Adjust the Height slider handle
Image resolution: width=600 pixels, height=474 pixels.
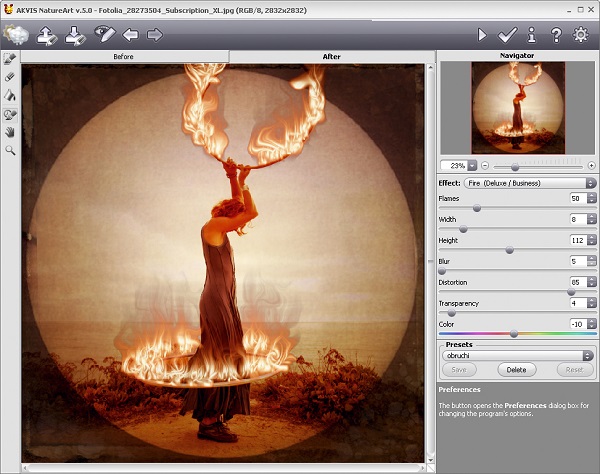tap(509, 250)
